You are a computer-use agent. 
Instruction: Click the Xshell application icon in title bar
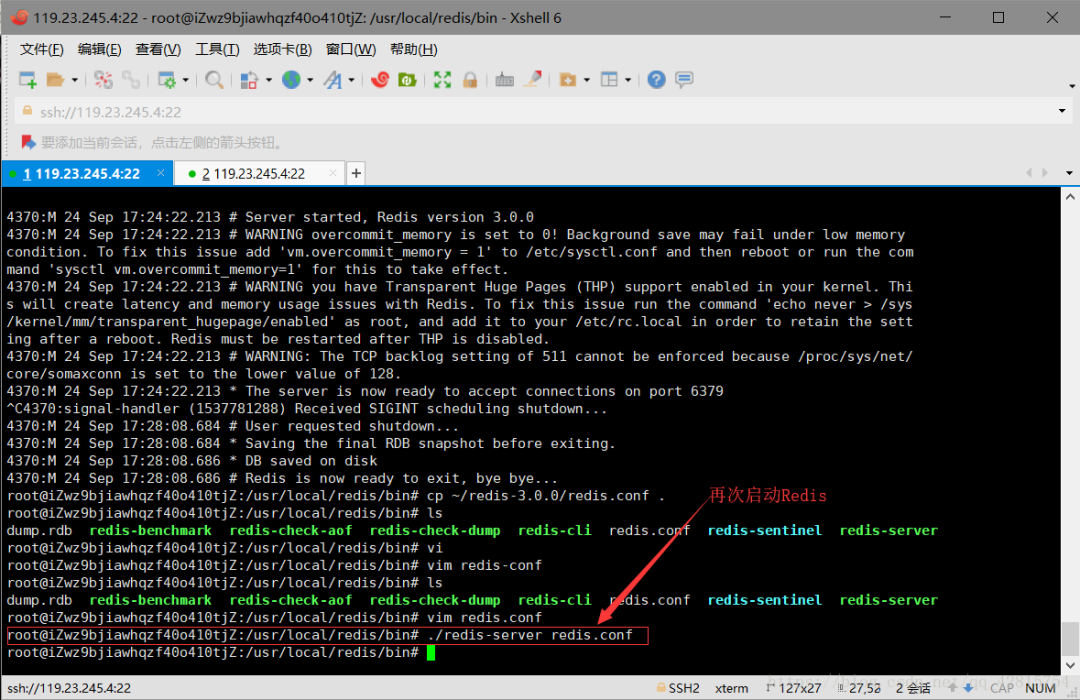[19, 17]
